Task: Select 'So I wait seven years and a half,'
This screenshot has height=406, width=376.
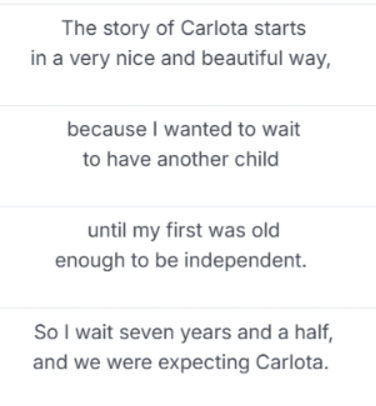Action: pyautogui.click(x=184, y=333)
